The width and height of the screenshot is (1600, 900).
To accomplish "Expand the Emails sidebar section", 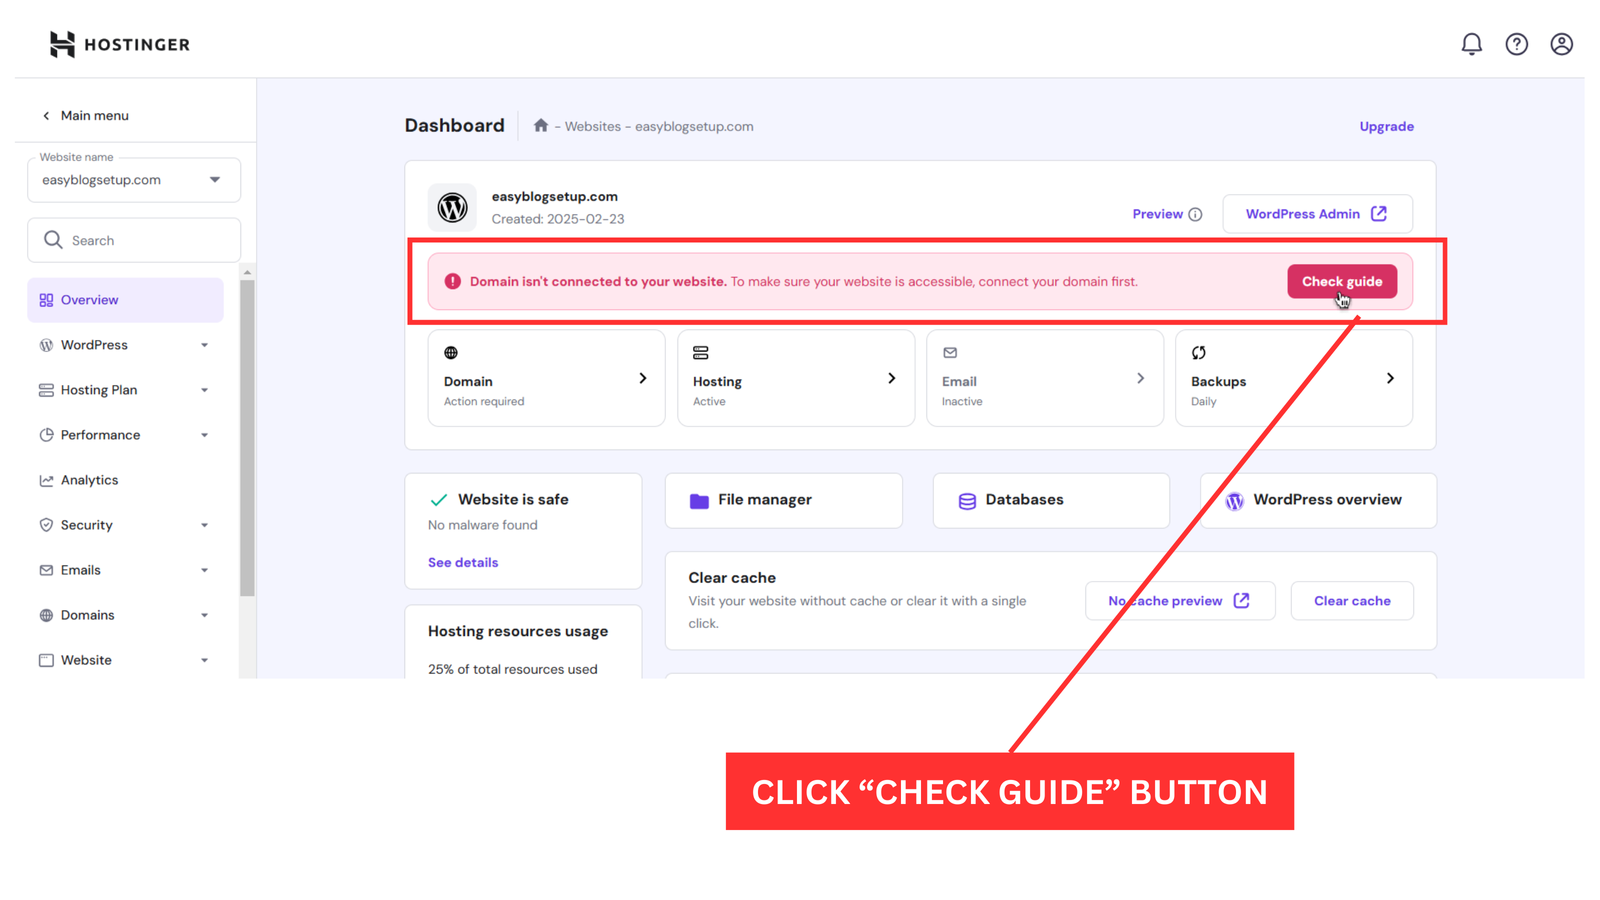I will pos(204,570).
